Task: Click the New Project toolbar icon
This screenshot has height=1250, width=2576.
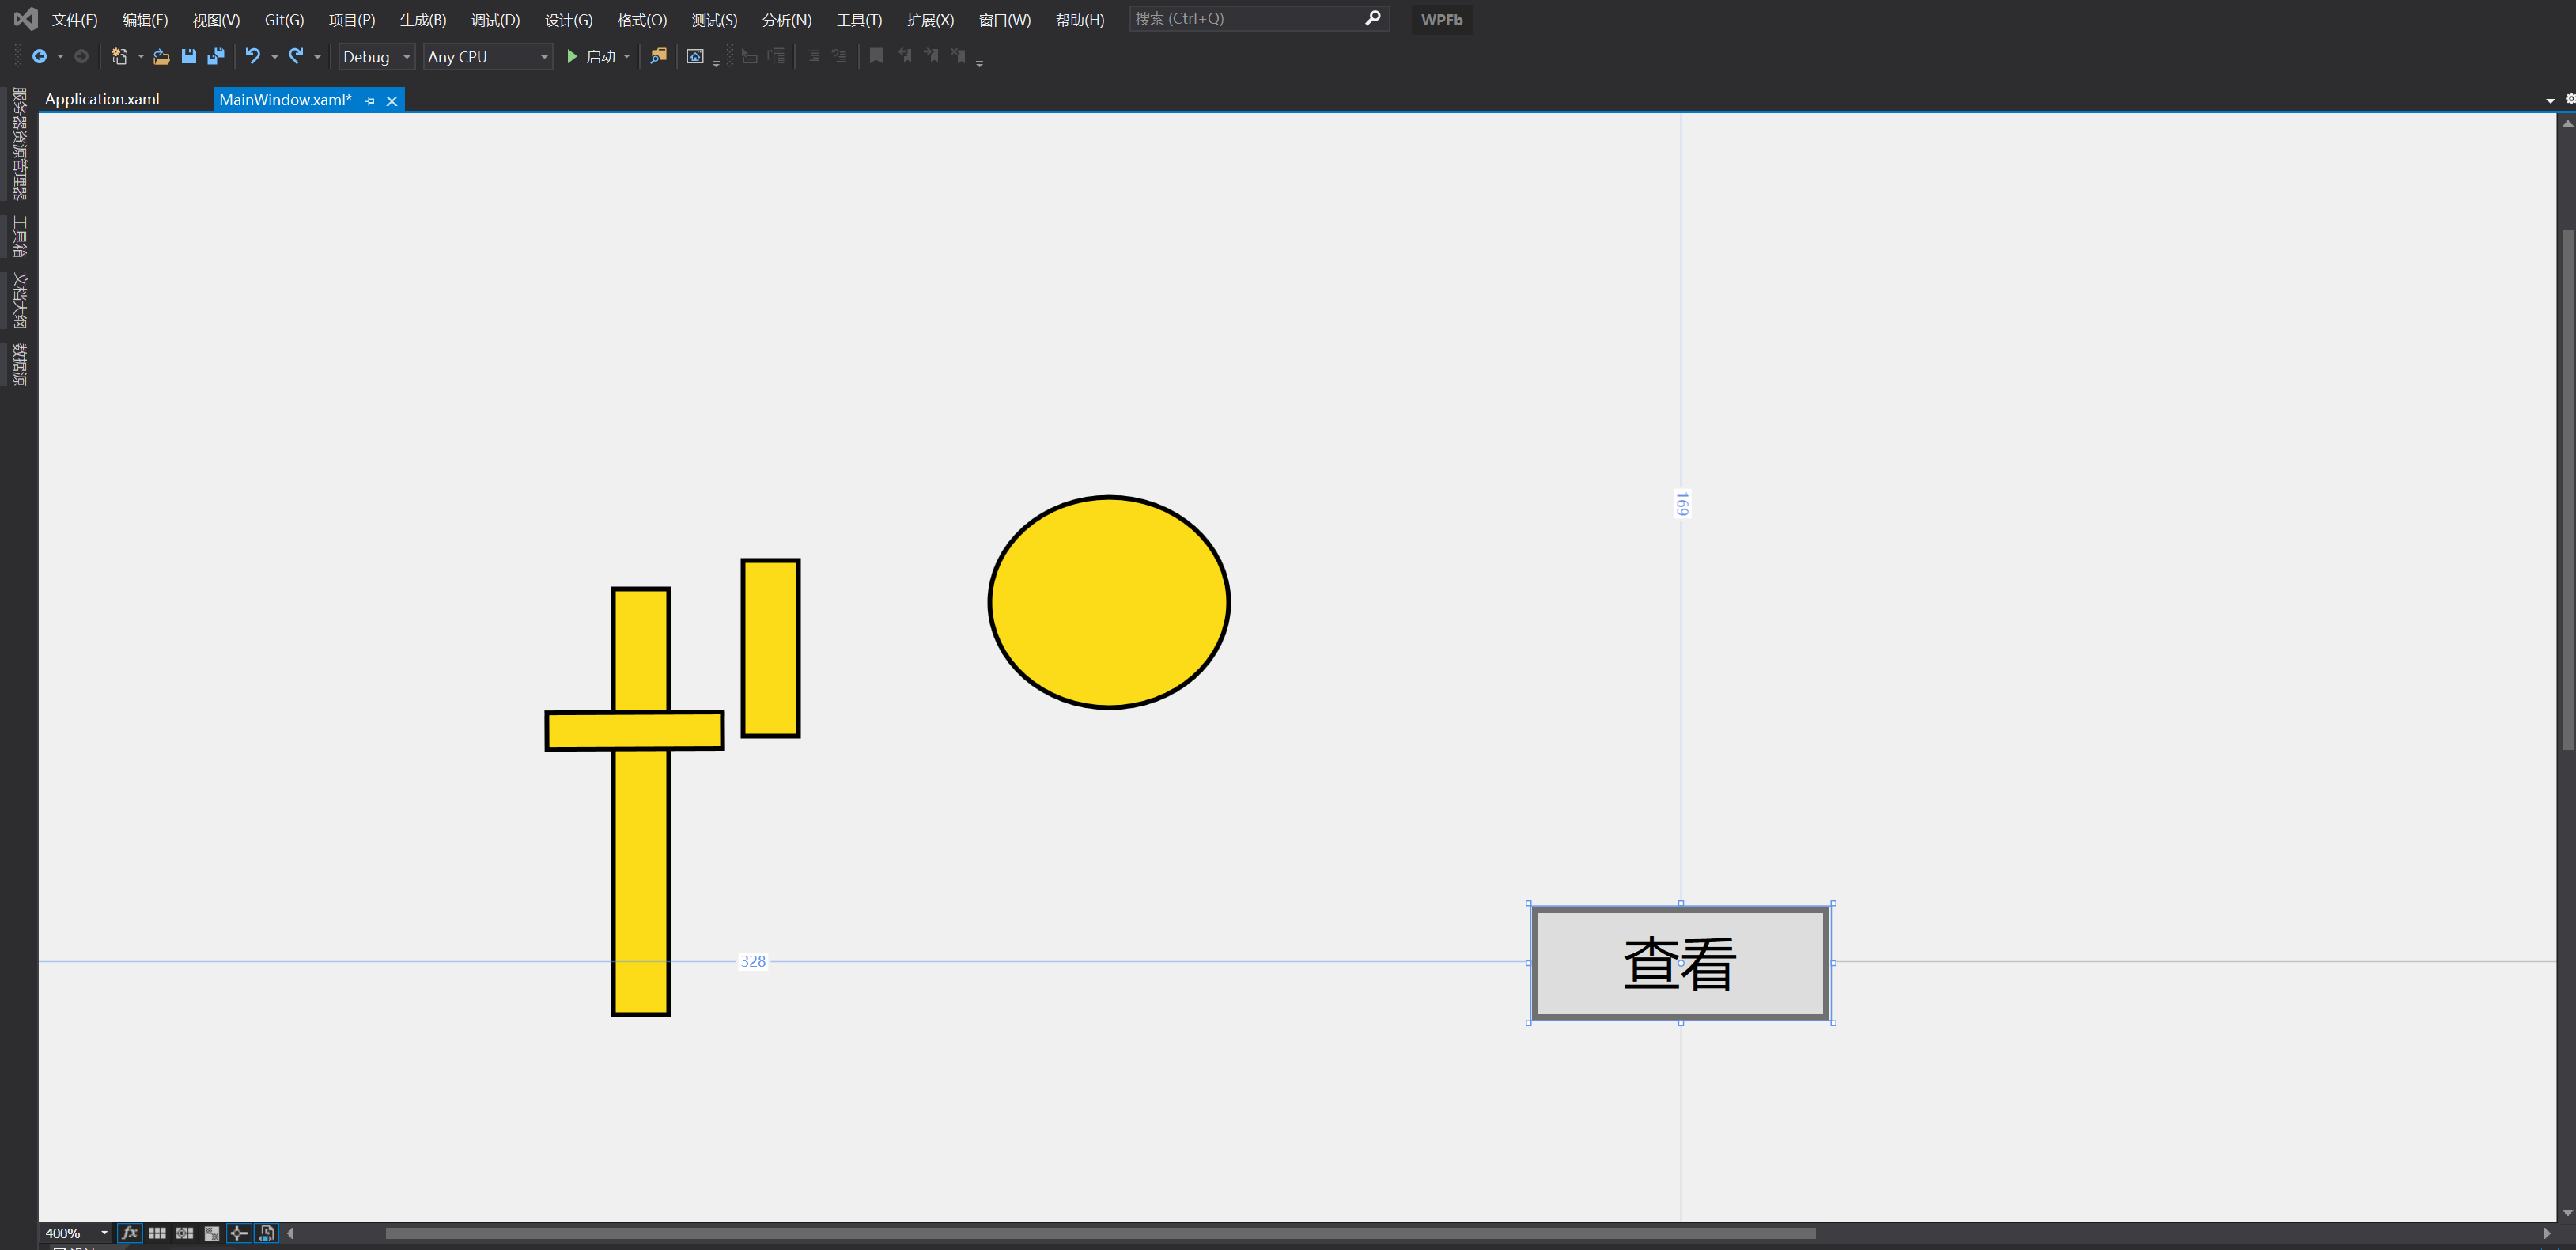Action: pyautogui.click(x=119, y=57)
